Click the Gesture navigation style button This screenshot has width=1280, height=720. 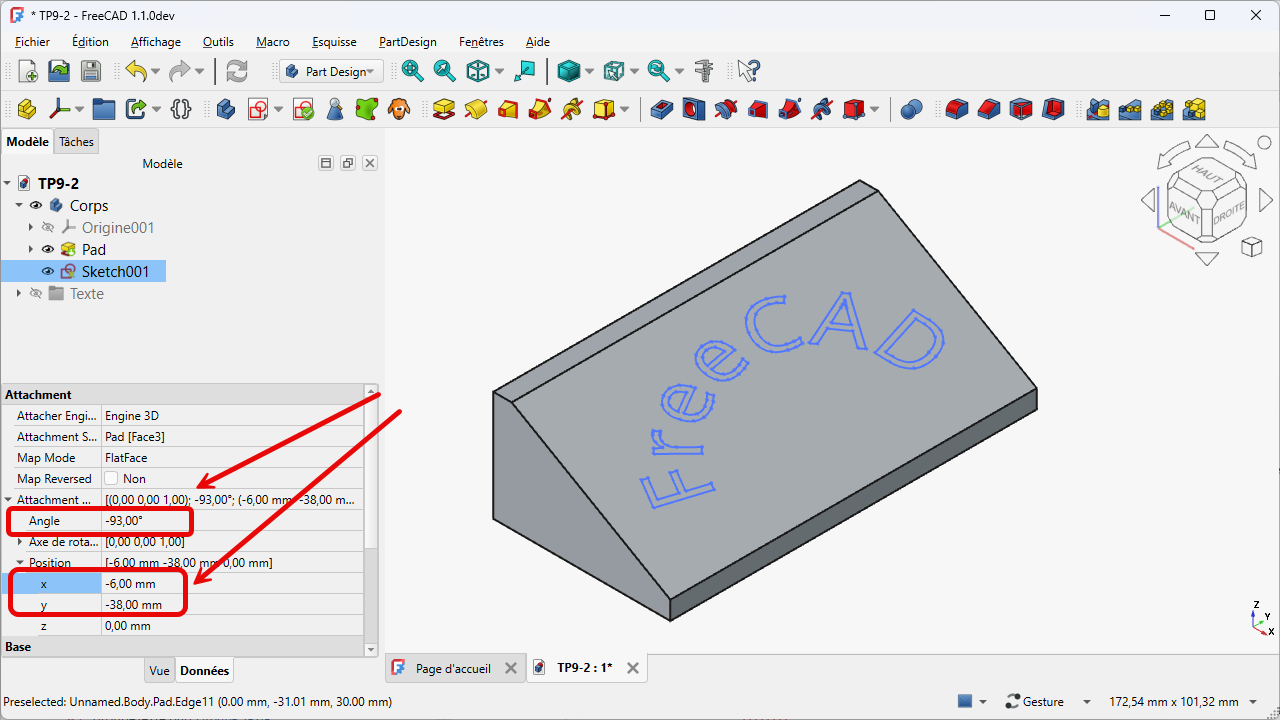click(1034, 702)
